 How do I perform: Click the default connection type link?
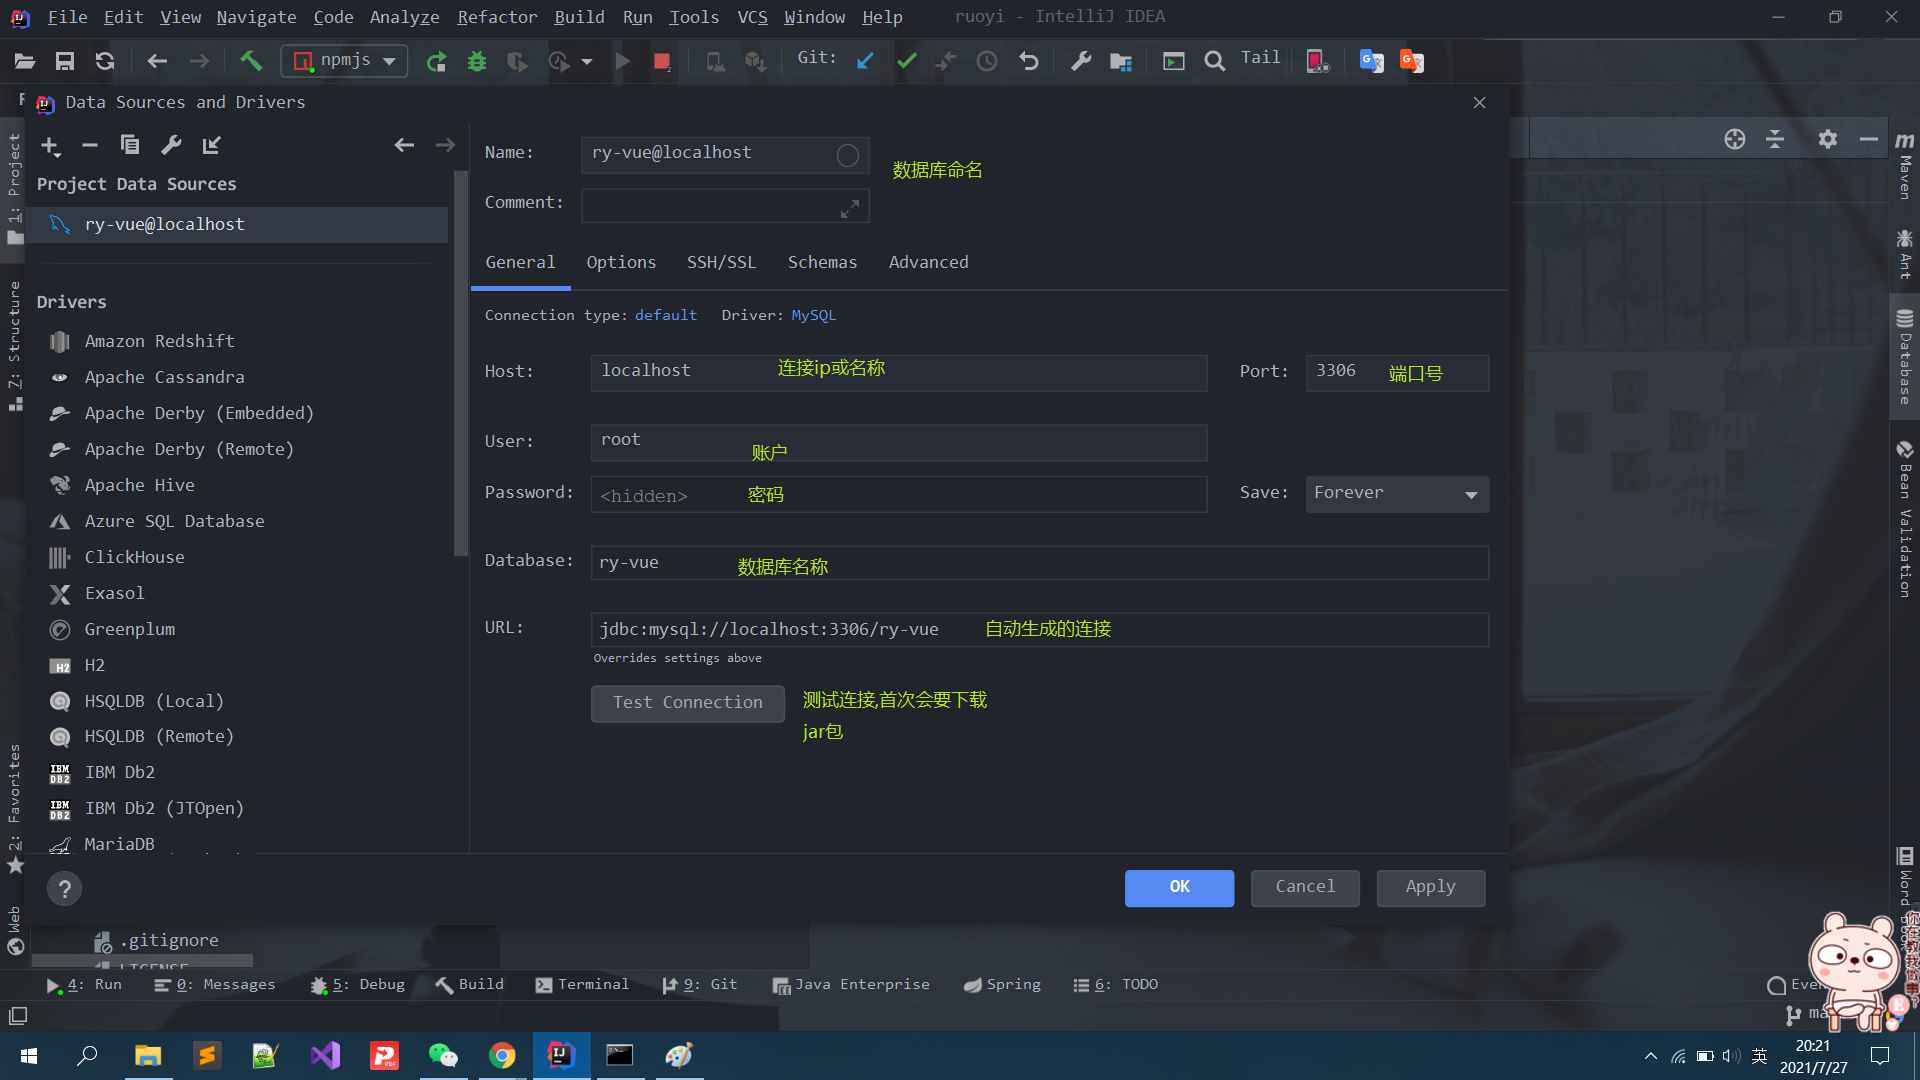(666, 316)
